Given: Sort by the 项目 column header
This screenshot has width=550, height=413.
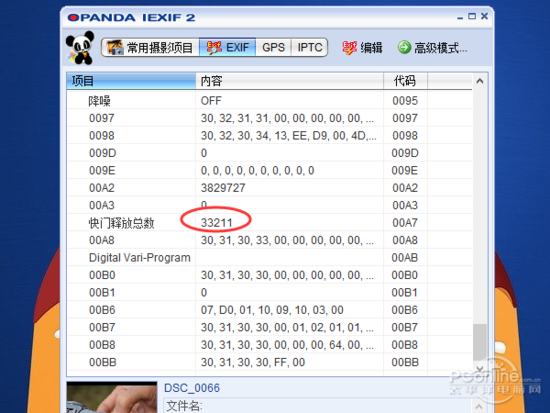Looking at the screenshot, I should click(x=131, y=81).
